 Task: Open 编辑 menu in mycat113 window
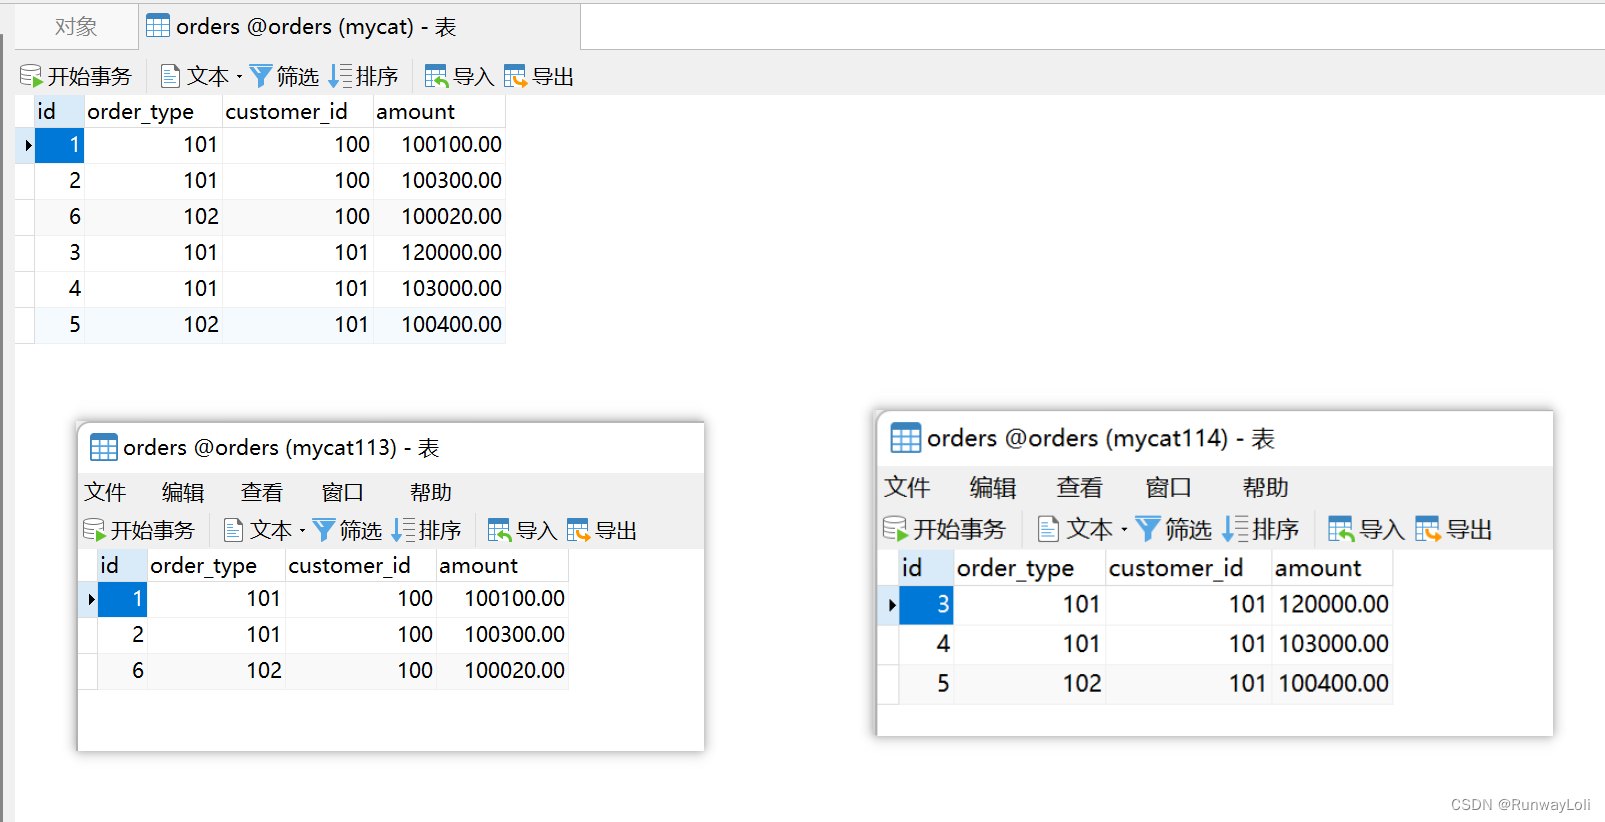[x=183, y=492]
